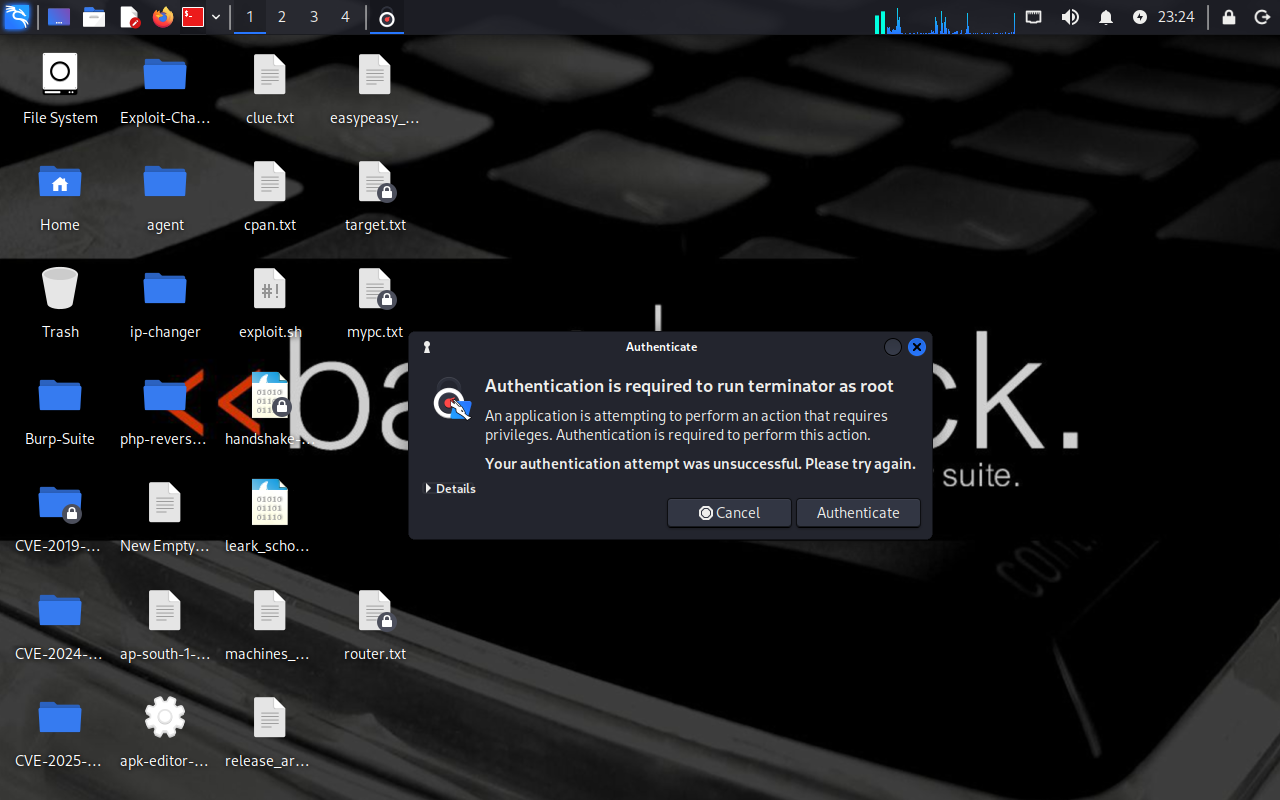
Task: Expand the Details section in Authenticate dialog
Action: 450,489
